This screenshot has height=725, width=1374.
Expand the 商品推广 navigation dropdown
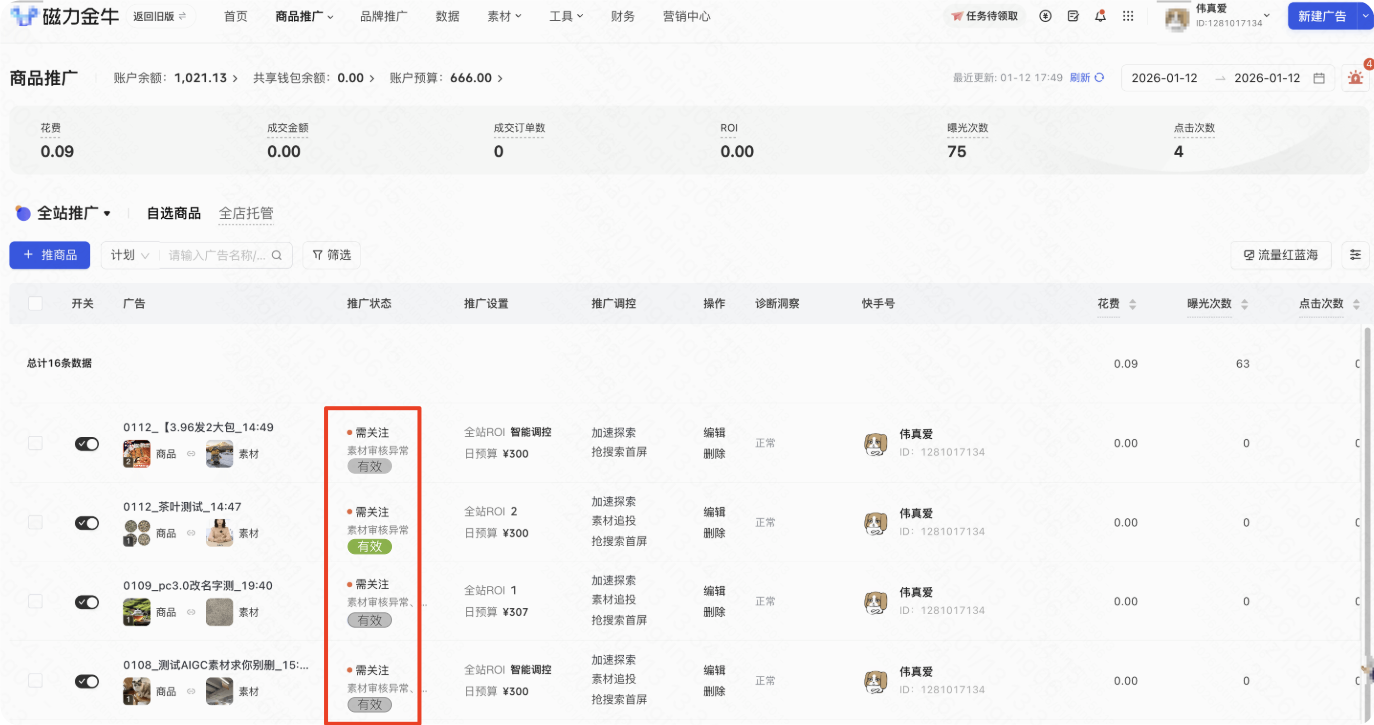pyautogui.click(x=305, y=16)
